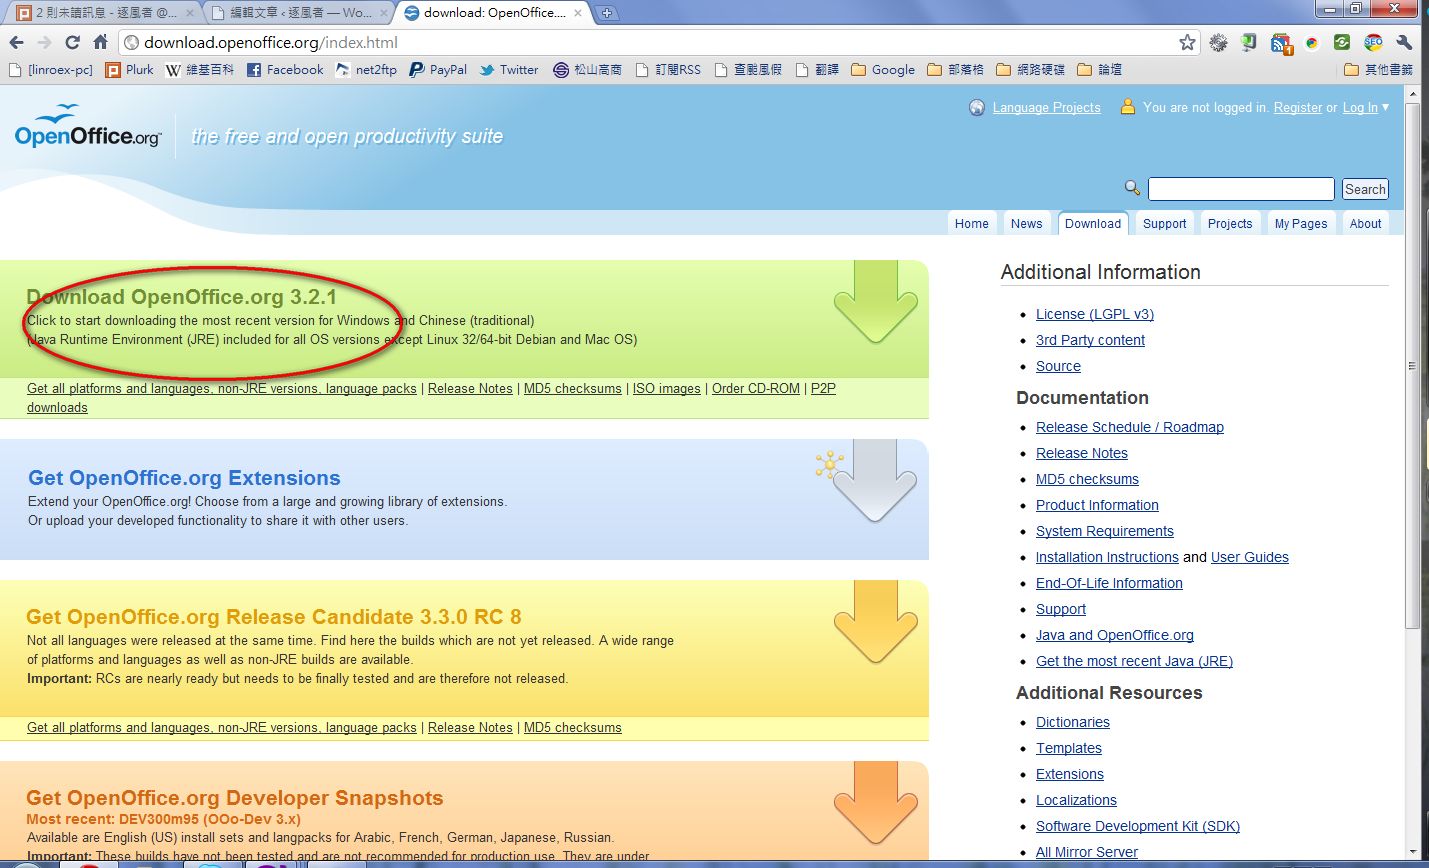
Task: Click the yellow Release Candidate arrow graphic
Action: 875,623
